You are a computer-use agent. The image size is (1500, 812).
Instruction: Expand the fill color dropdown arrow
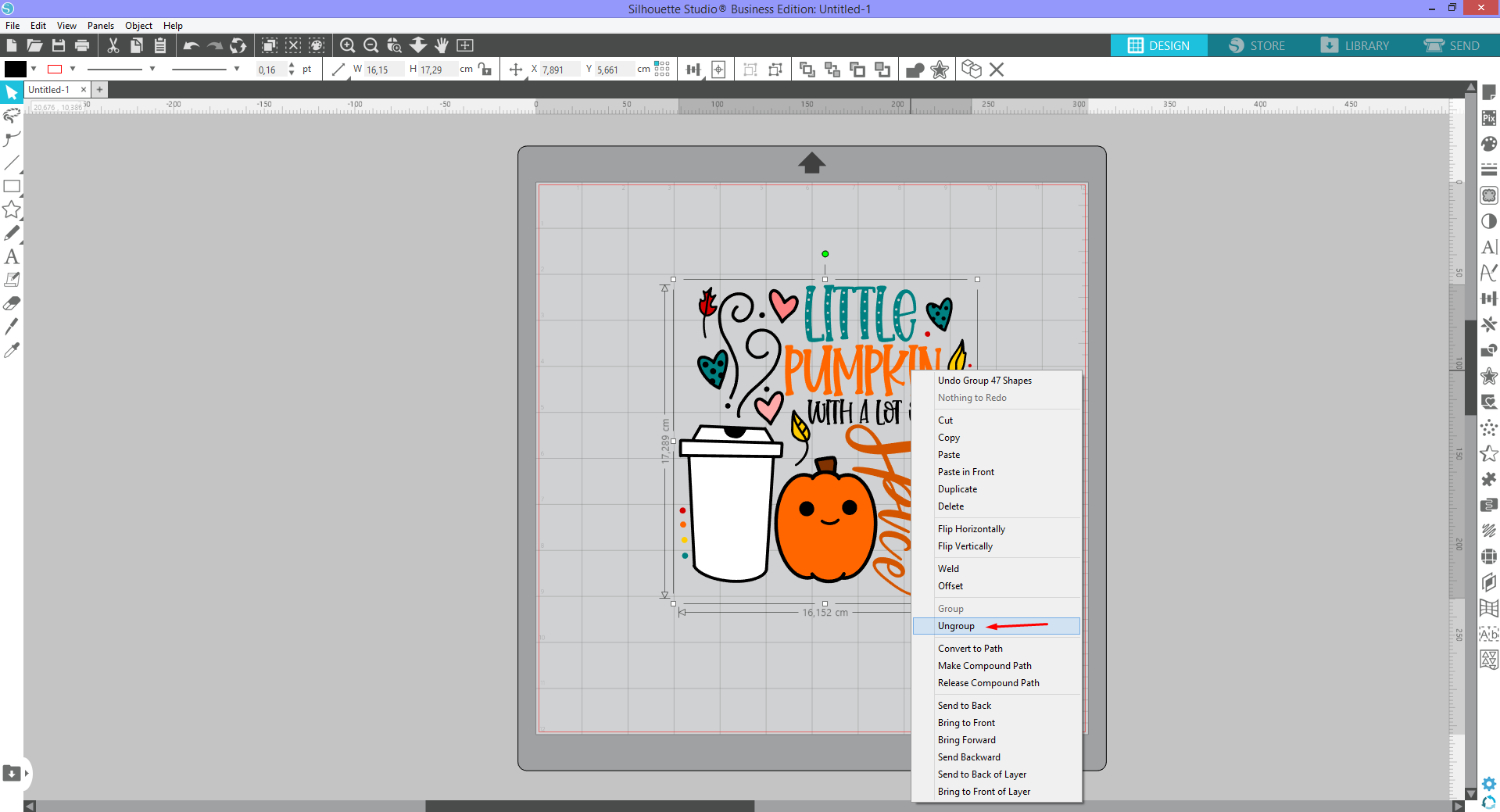pyautogui.click(x=33, y=69)
